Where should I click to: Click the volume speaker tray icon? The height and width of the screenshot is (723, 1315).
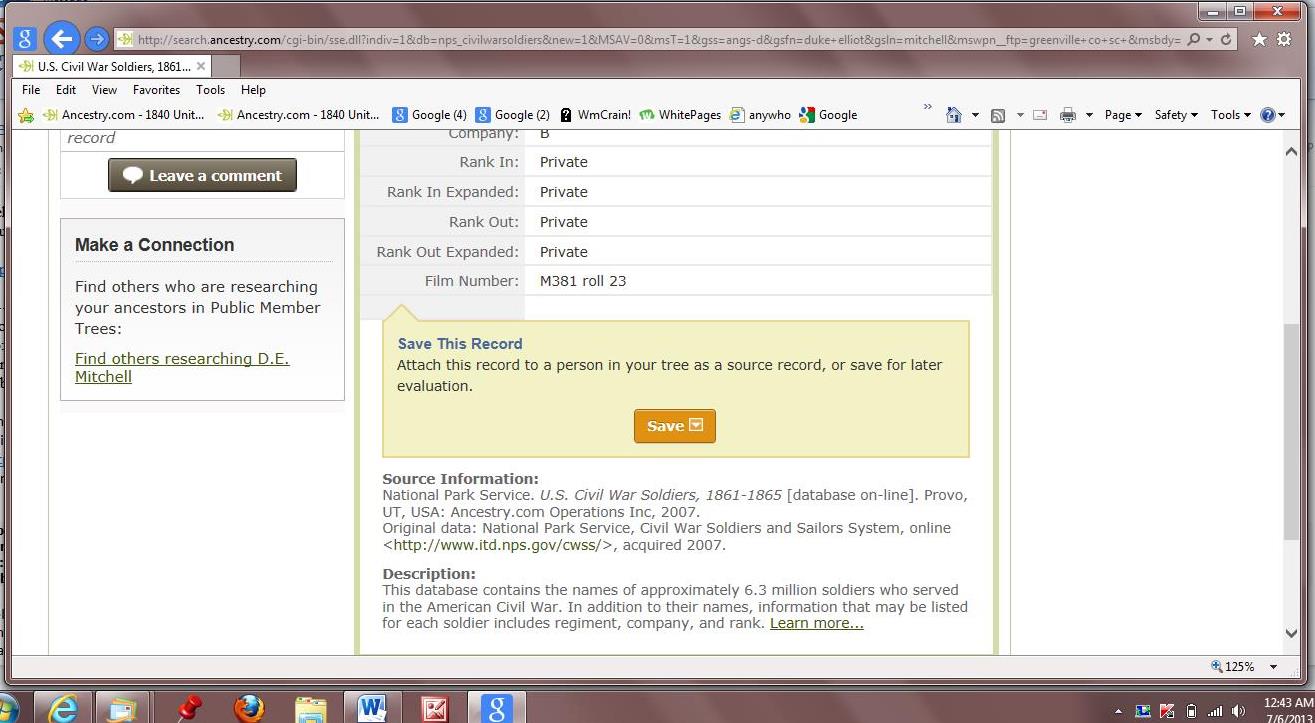[1239, 711]
